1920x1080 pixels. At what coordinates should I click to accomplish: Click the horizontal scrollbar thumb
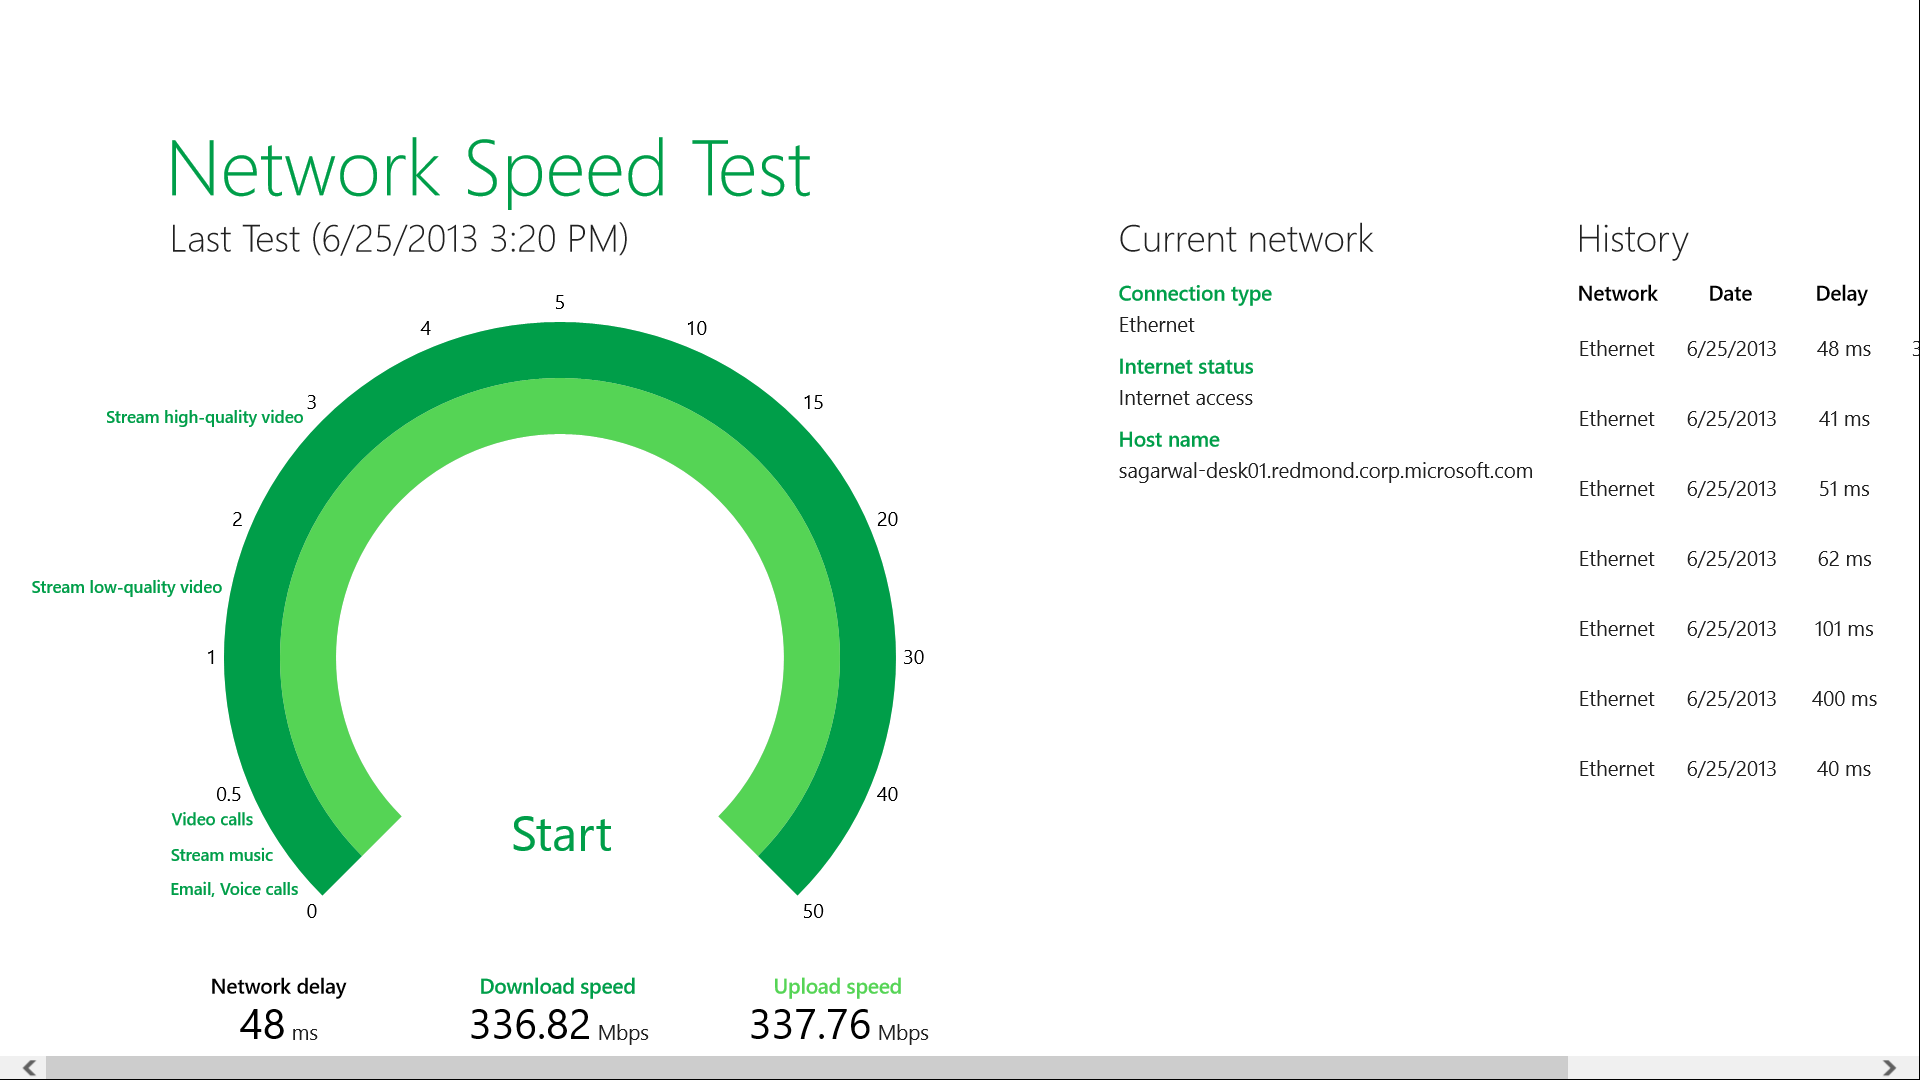(x=806, y=1068)
